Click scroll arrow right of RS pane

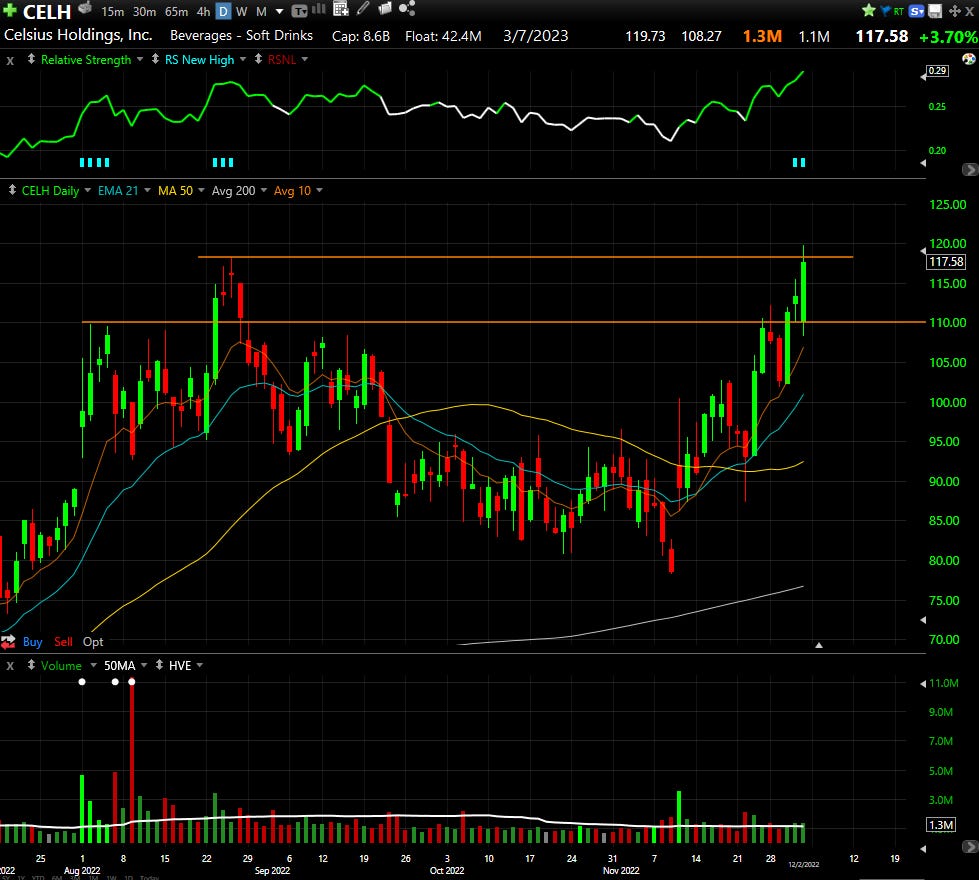tap(970, 169)
